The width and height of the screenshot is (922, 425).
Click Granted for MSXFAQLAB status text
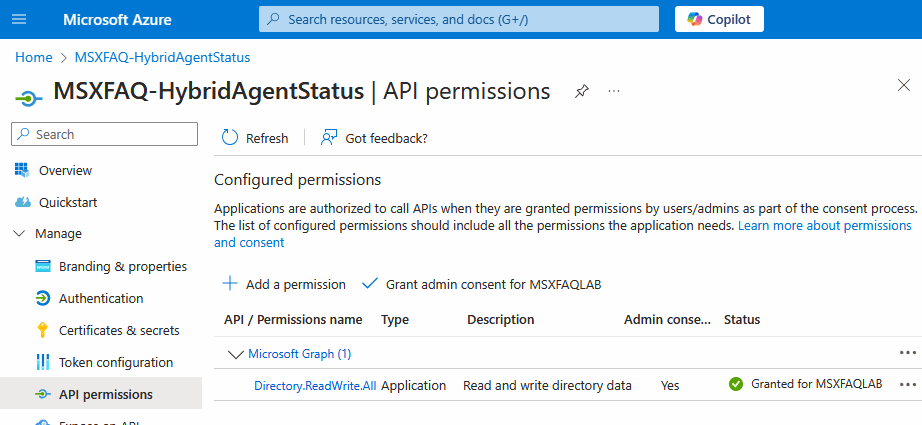click(816, 384)
